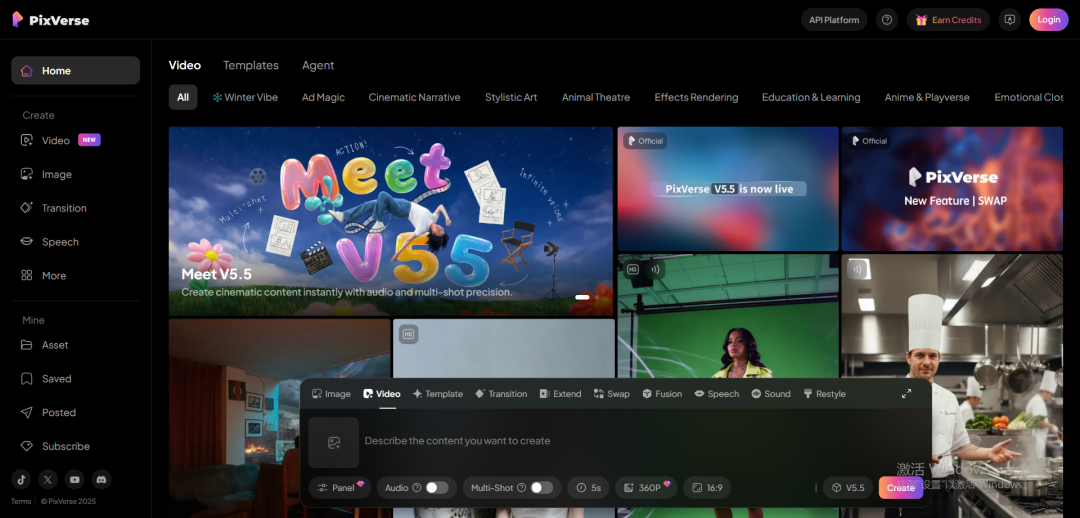Click the Login button
The width and height of the screenshot is (1080, 518).
(1049, 20)
